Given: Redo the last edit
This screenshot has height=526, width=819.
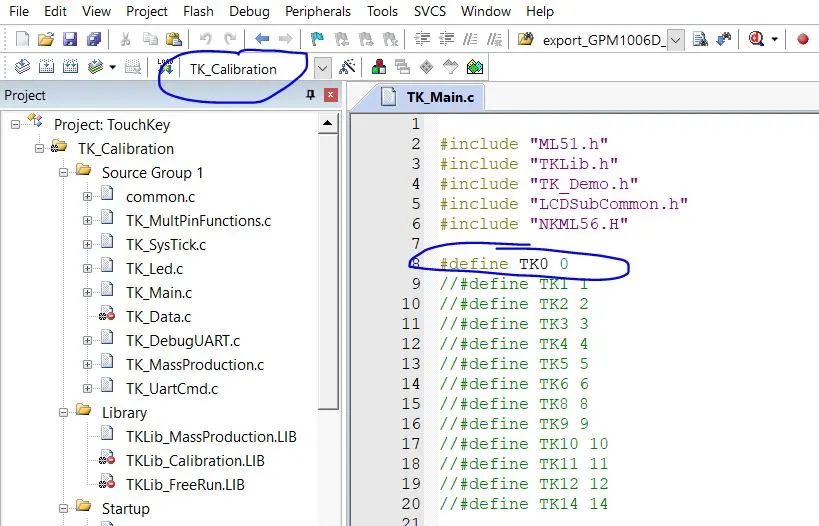Looking at the screenshot, I should [230, 39].
